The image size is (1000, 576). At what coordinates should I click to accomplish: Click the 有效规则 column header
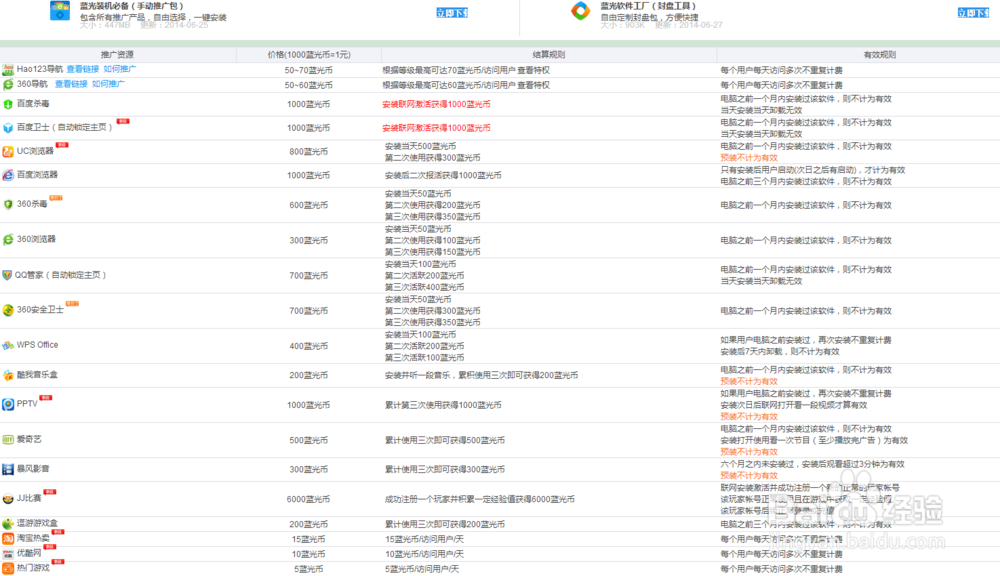(x=879, y=55)
